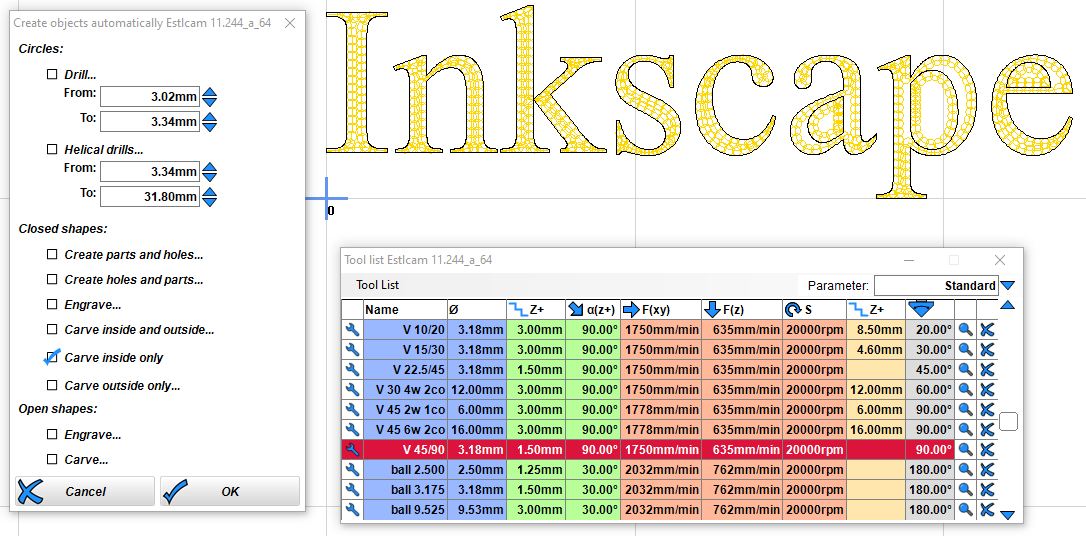Click the Name column header
Screen dimensions: 1086x536
coord(405,310)
